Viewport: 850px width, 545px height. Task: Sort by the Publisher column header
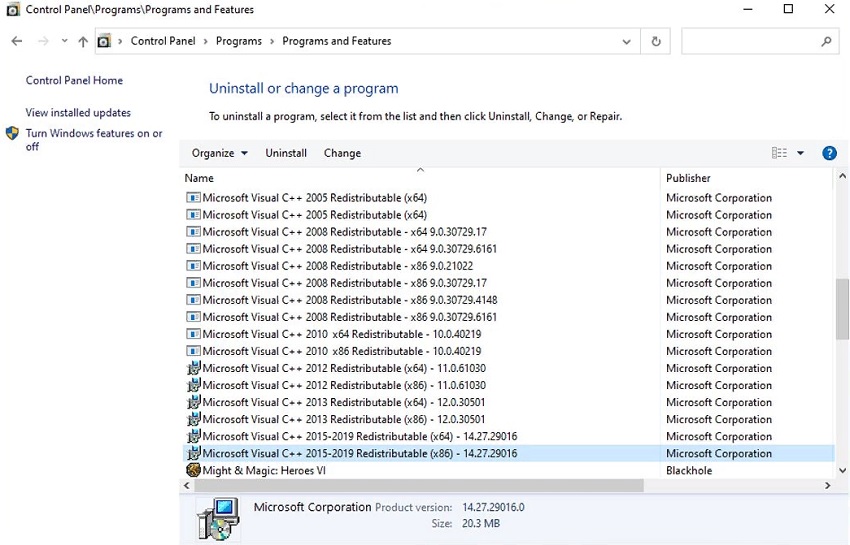click(x=688, y=178)
